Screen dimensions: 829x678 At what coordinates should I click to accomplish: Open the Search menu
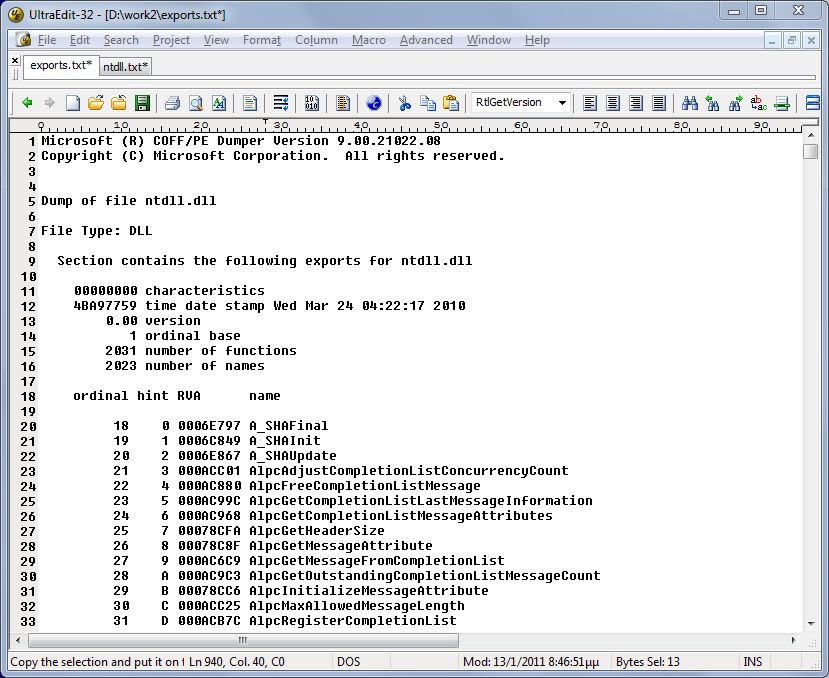tap(121, 40)
